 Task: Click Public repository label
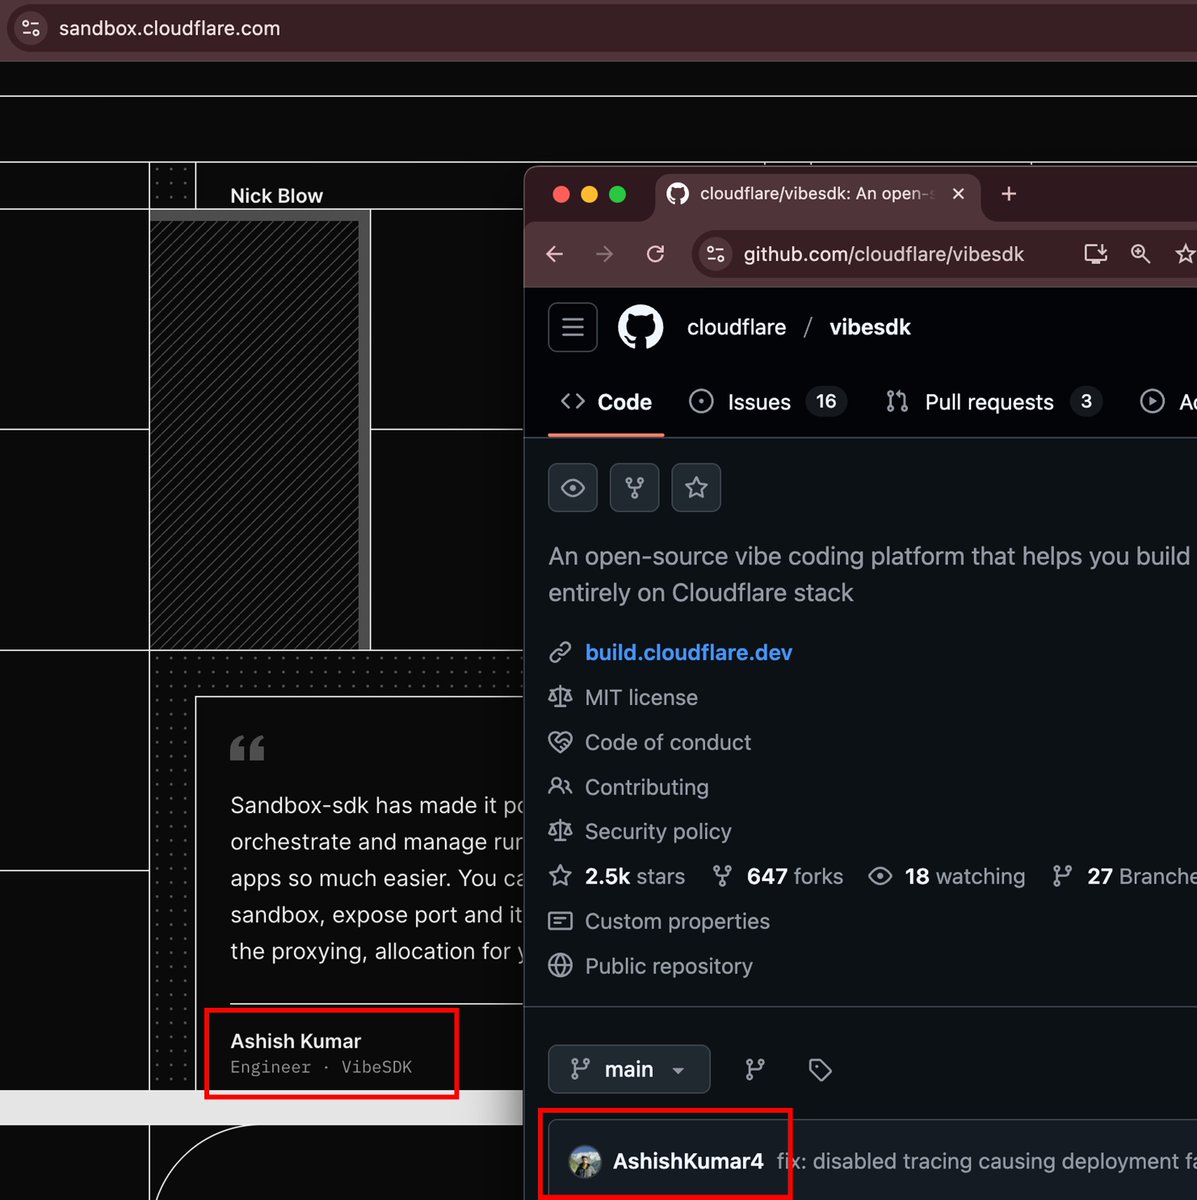point(669,966)
